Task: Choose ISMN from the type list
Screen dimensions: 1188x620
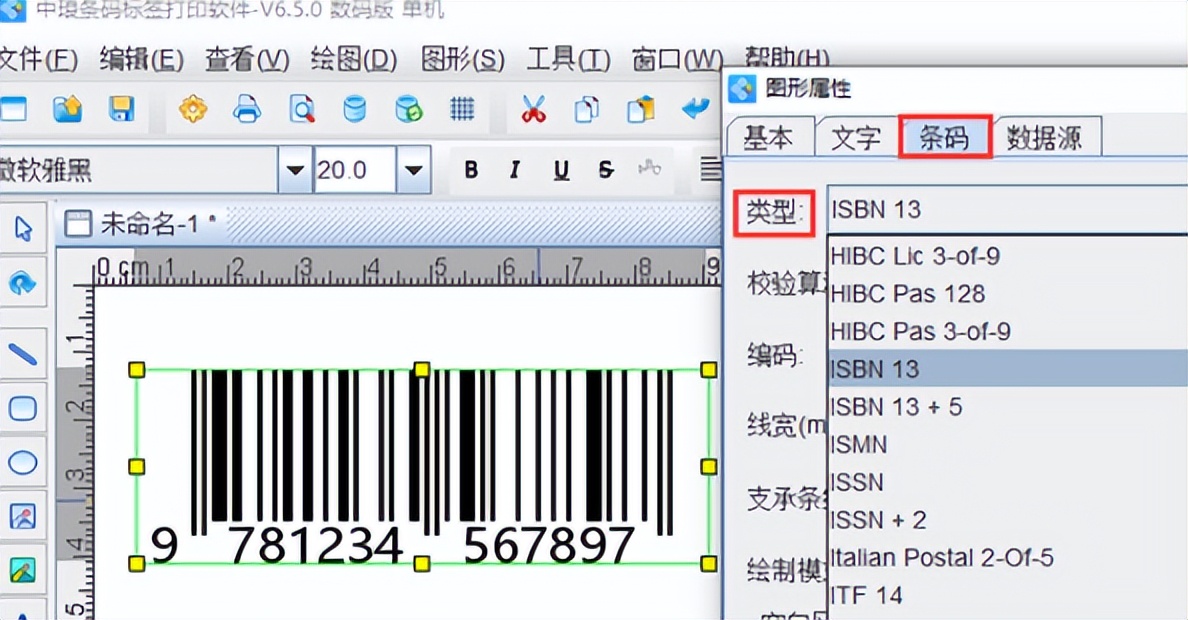Action: [x=1008, y=444]
